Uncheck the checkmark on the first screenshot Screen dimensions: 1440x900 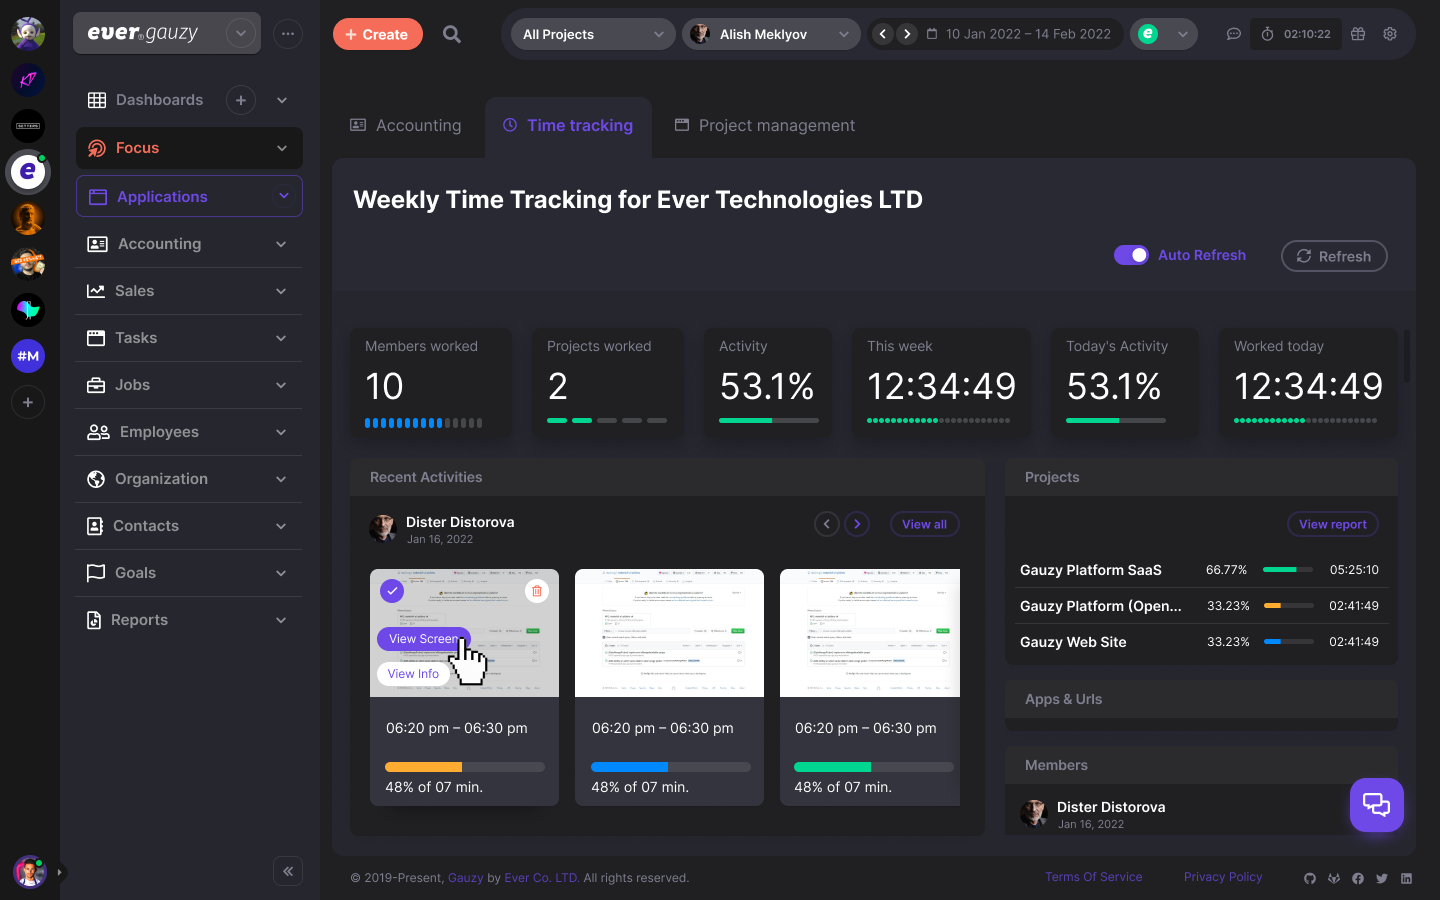(392, 591)
